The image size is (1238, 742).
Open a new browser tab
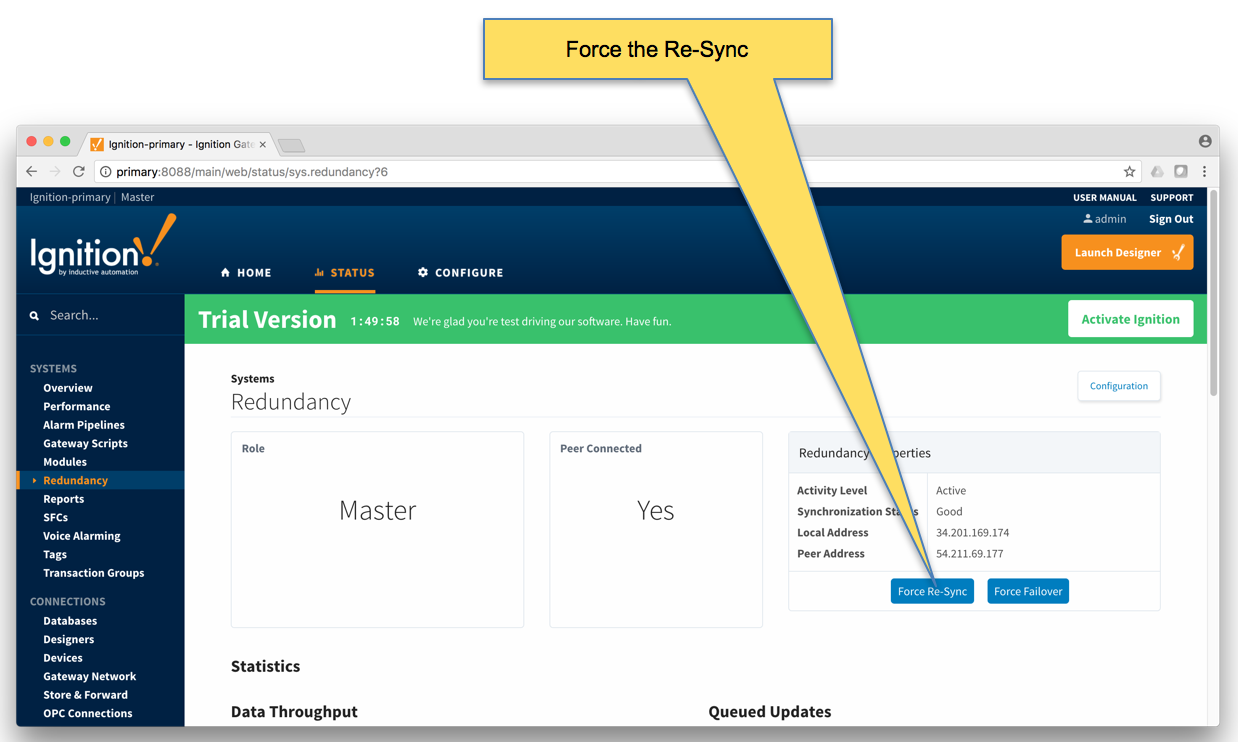(x=291, y=145)
